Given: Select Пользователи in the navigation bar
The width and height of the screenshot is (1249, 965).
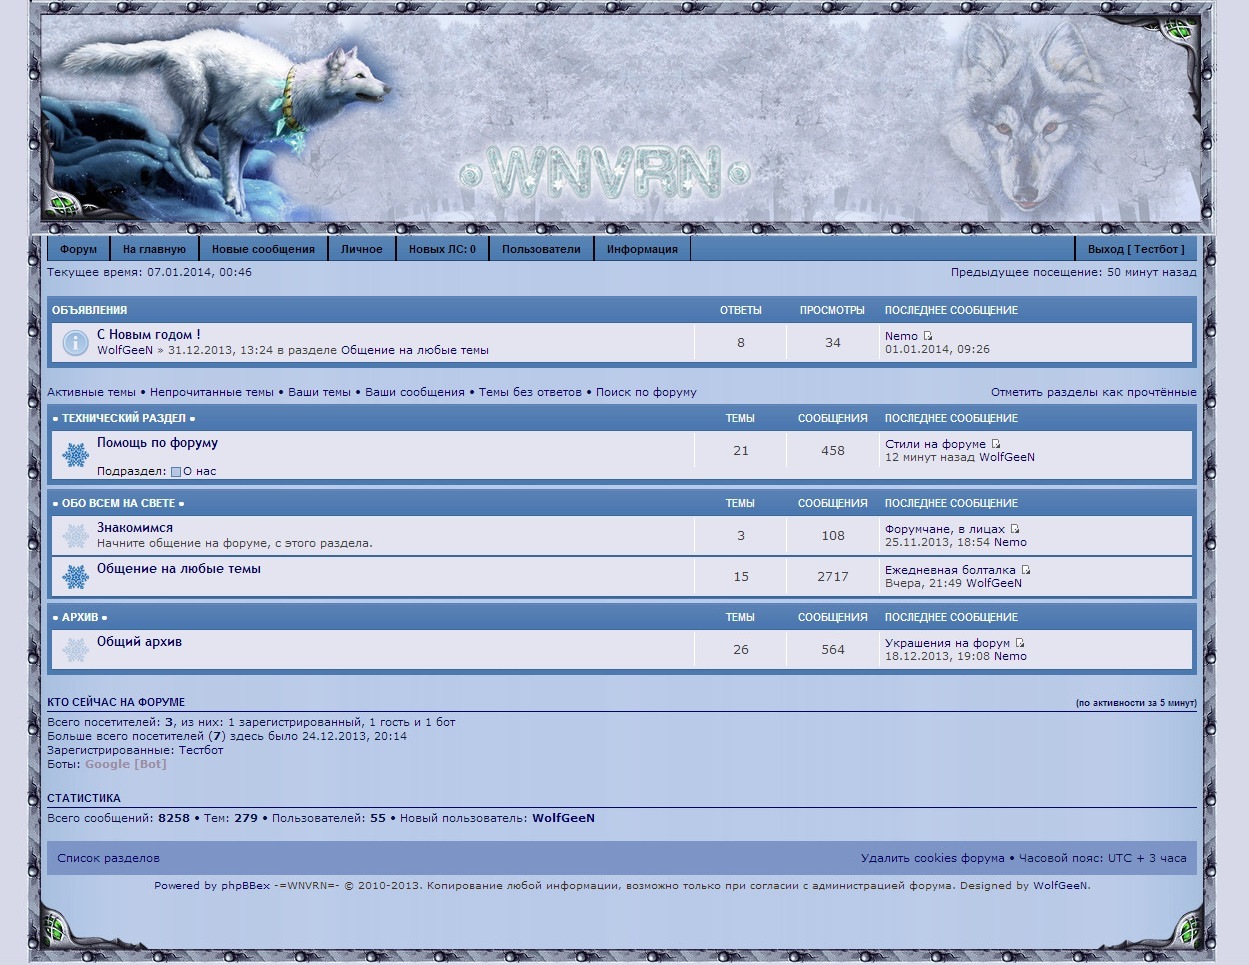Looking at the screenshot, I should tap(541, 249).
